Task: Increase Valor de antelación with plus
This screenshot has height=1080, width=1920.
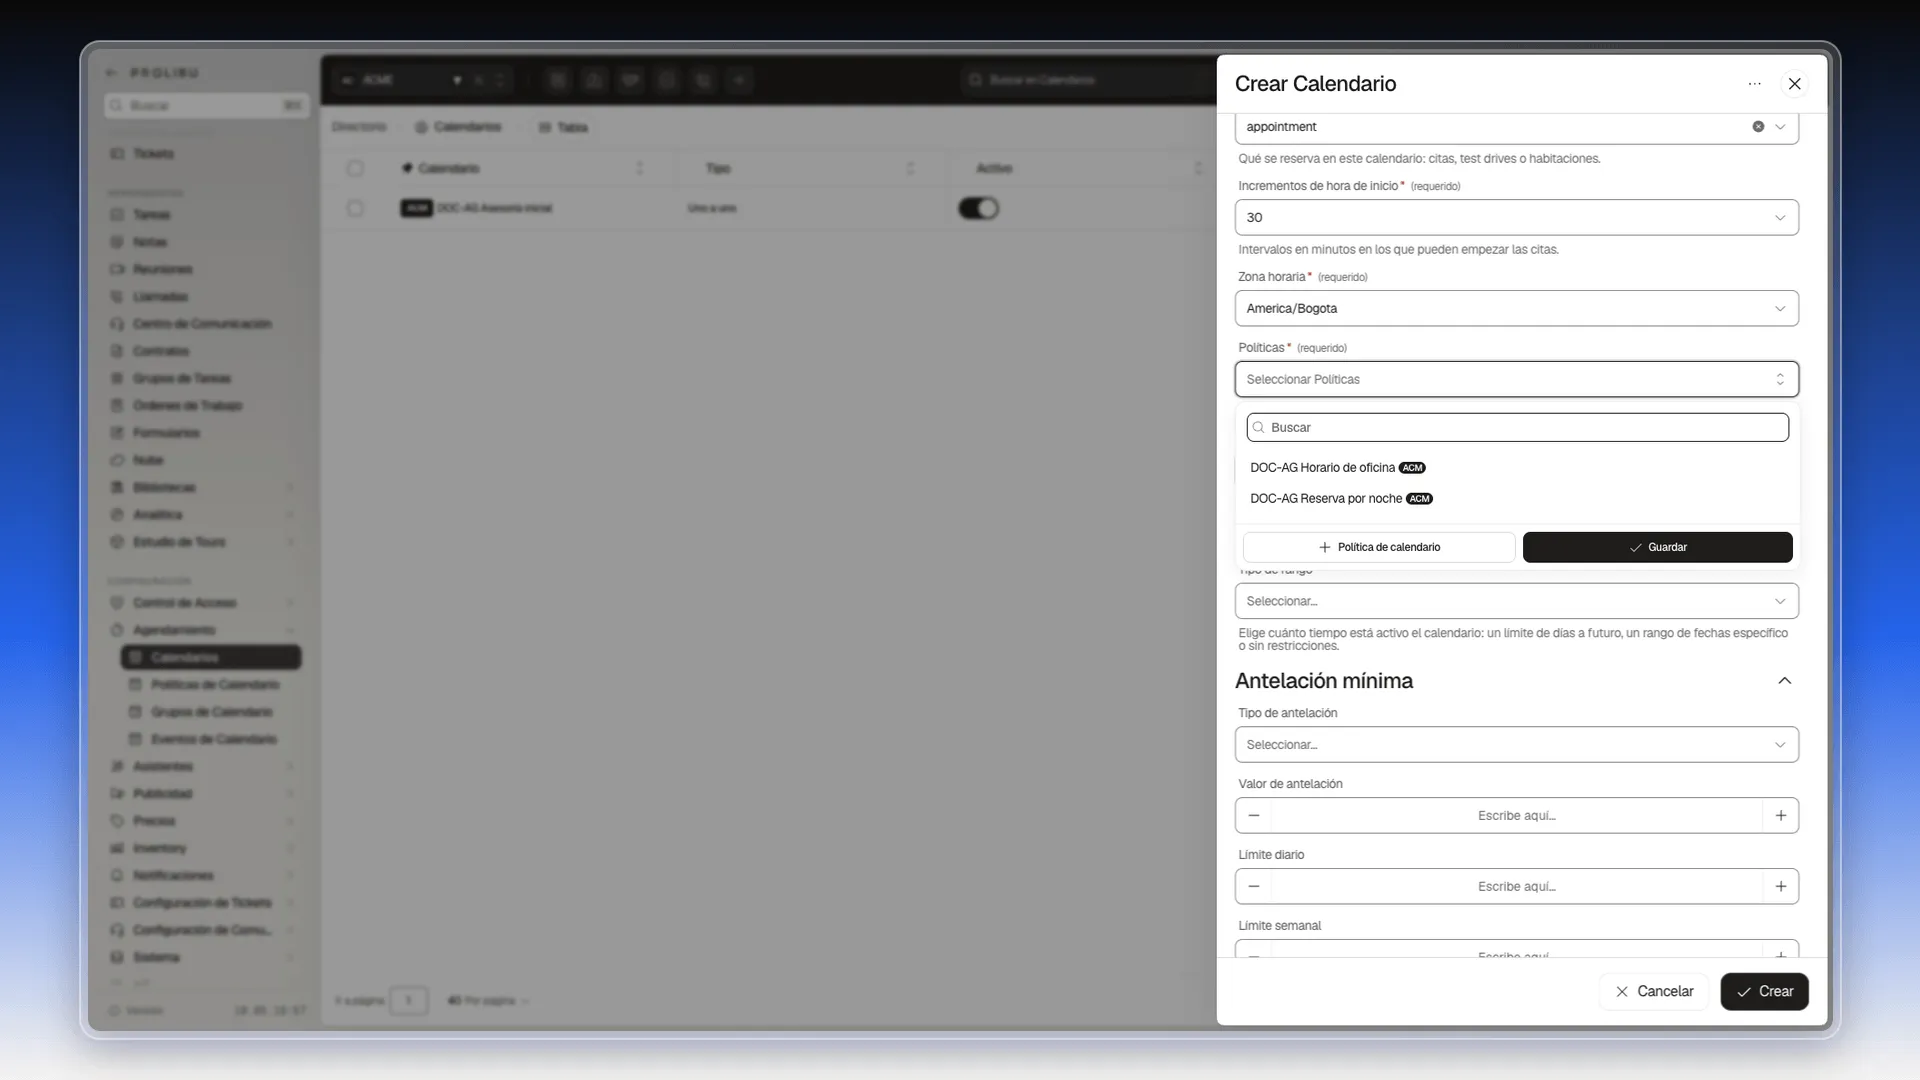Action: [1780, 816]
